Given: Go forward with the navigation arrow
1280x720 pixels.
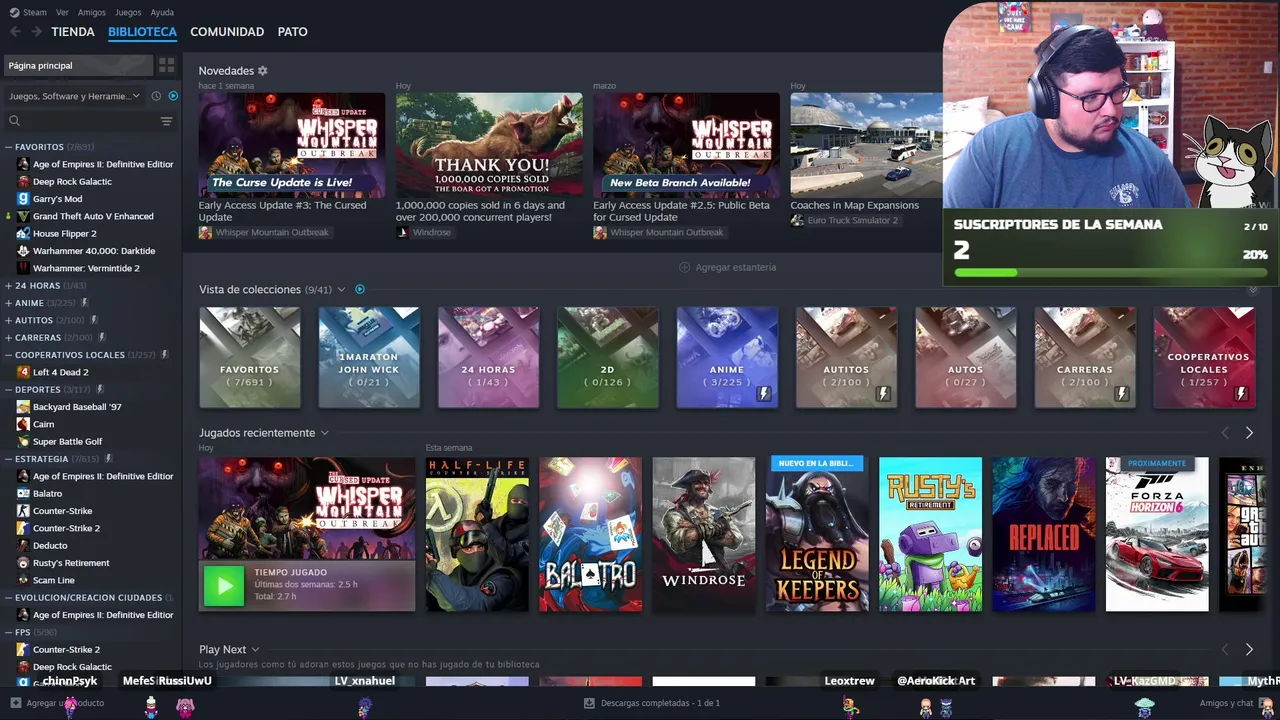Looking at the screenshot, I should (36, 32).
